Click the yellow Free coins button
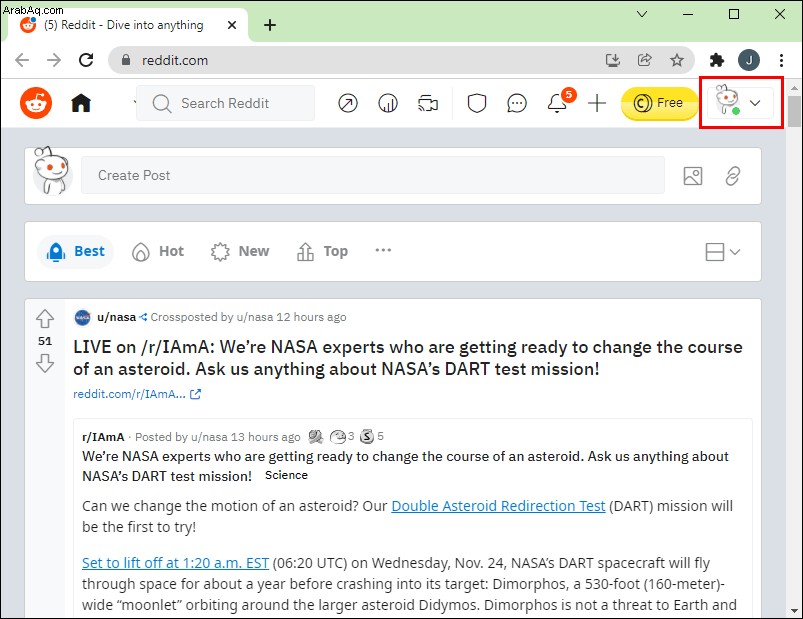Screen dimensions: 803x619 point(659,103)
